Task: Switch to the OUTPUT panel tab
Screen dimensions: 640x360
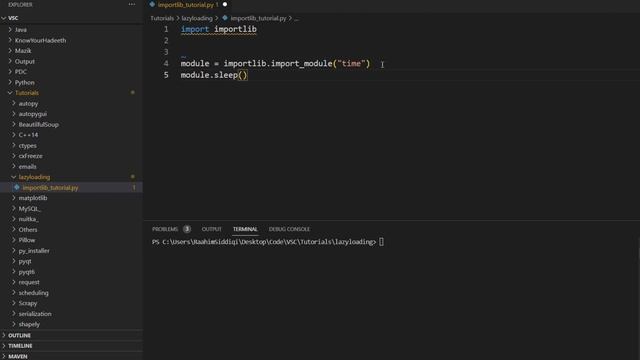Action: (211, 229)
